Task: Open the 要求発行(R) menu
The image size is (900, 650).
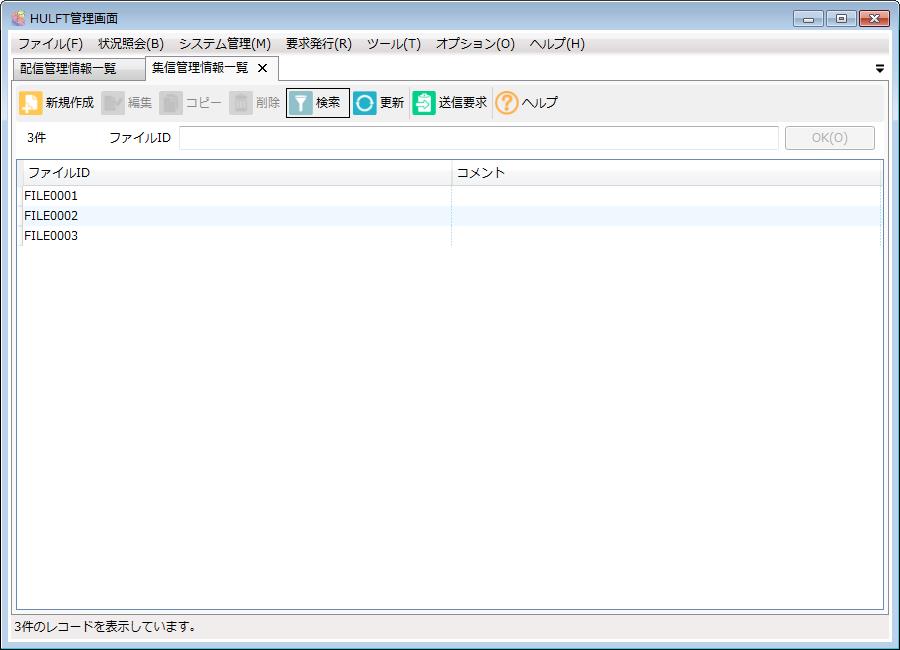Action: (319, 44)
